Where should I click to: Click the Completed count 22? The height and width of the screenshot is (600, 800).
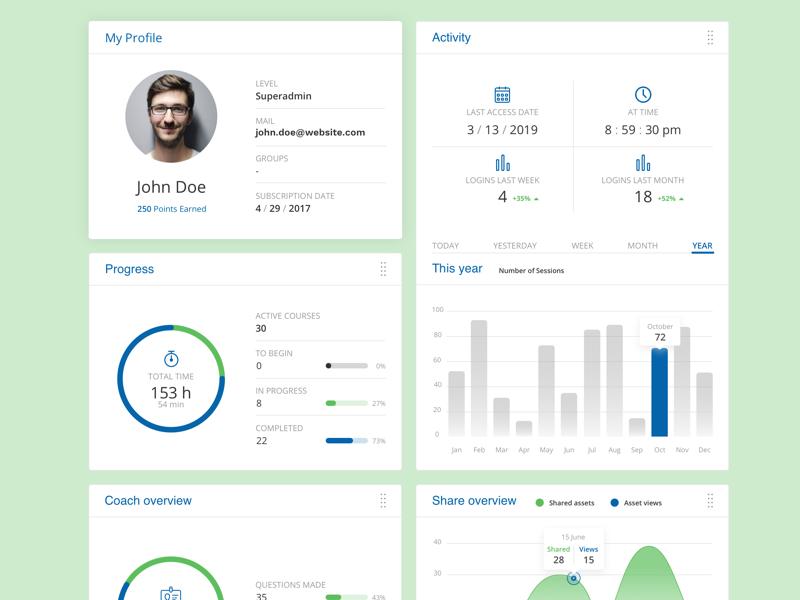click(261, 440)
